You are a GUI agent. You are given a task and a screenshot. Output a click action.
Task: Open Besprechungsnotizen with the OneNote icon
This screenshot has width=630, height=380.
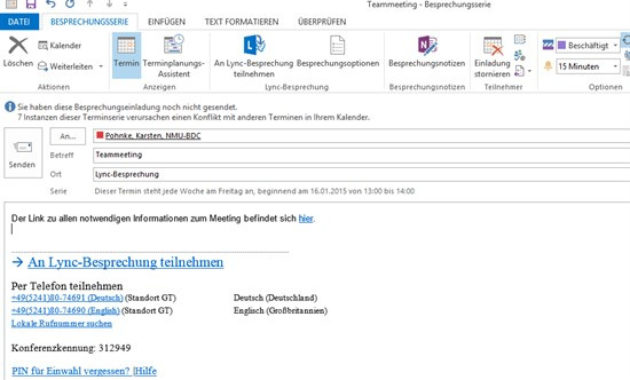(427, 51)
